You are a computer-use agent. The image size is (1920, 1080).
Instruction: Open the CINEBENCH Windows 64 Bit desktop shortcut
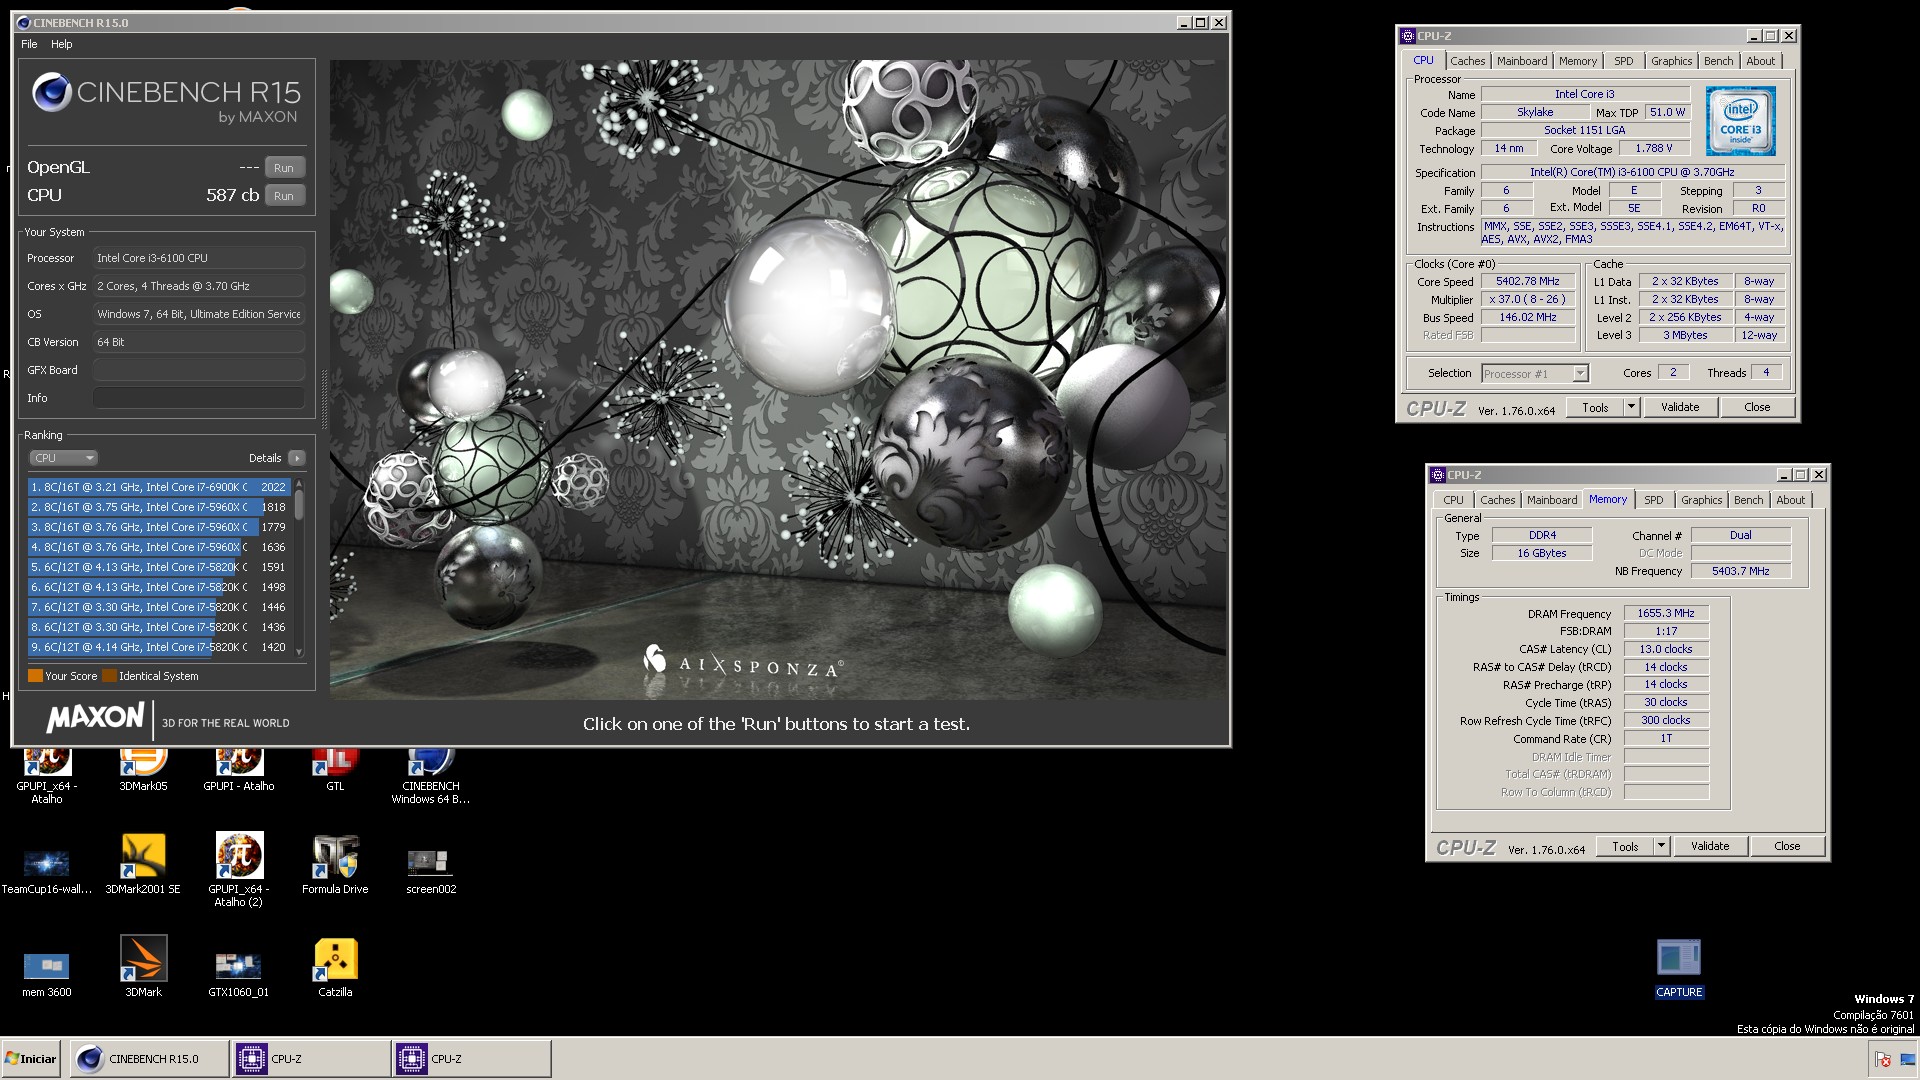coord(431,776)
